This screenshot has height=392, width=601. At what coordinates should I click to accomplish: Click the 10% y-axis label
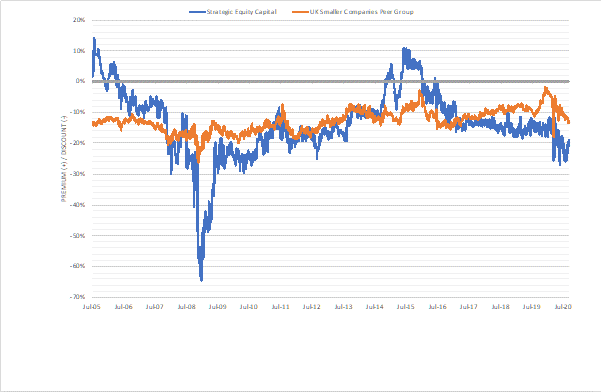[79, 51]
